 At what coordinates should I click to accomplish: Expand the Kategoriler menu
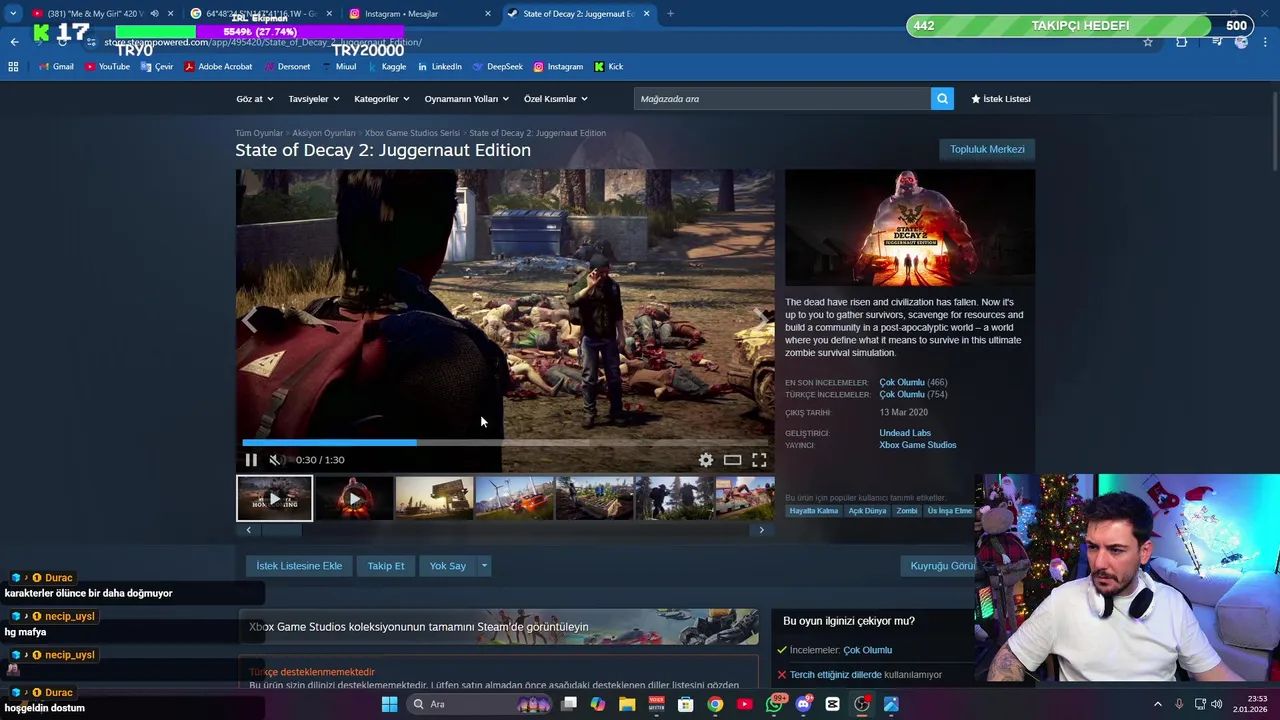[x=382, y=99]
